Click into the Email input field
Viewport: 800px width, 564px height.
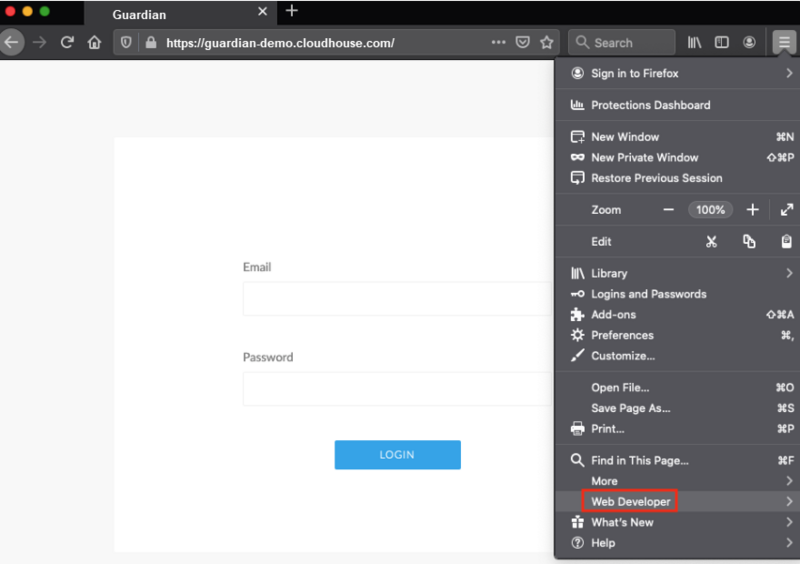396,299
